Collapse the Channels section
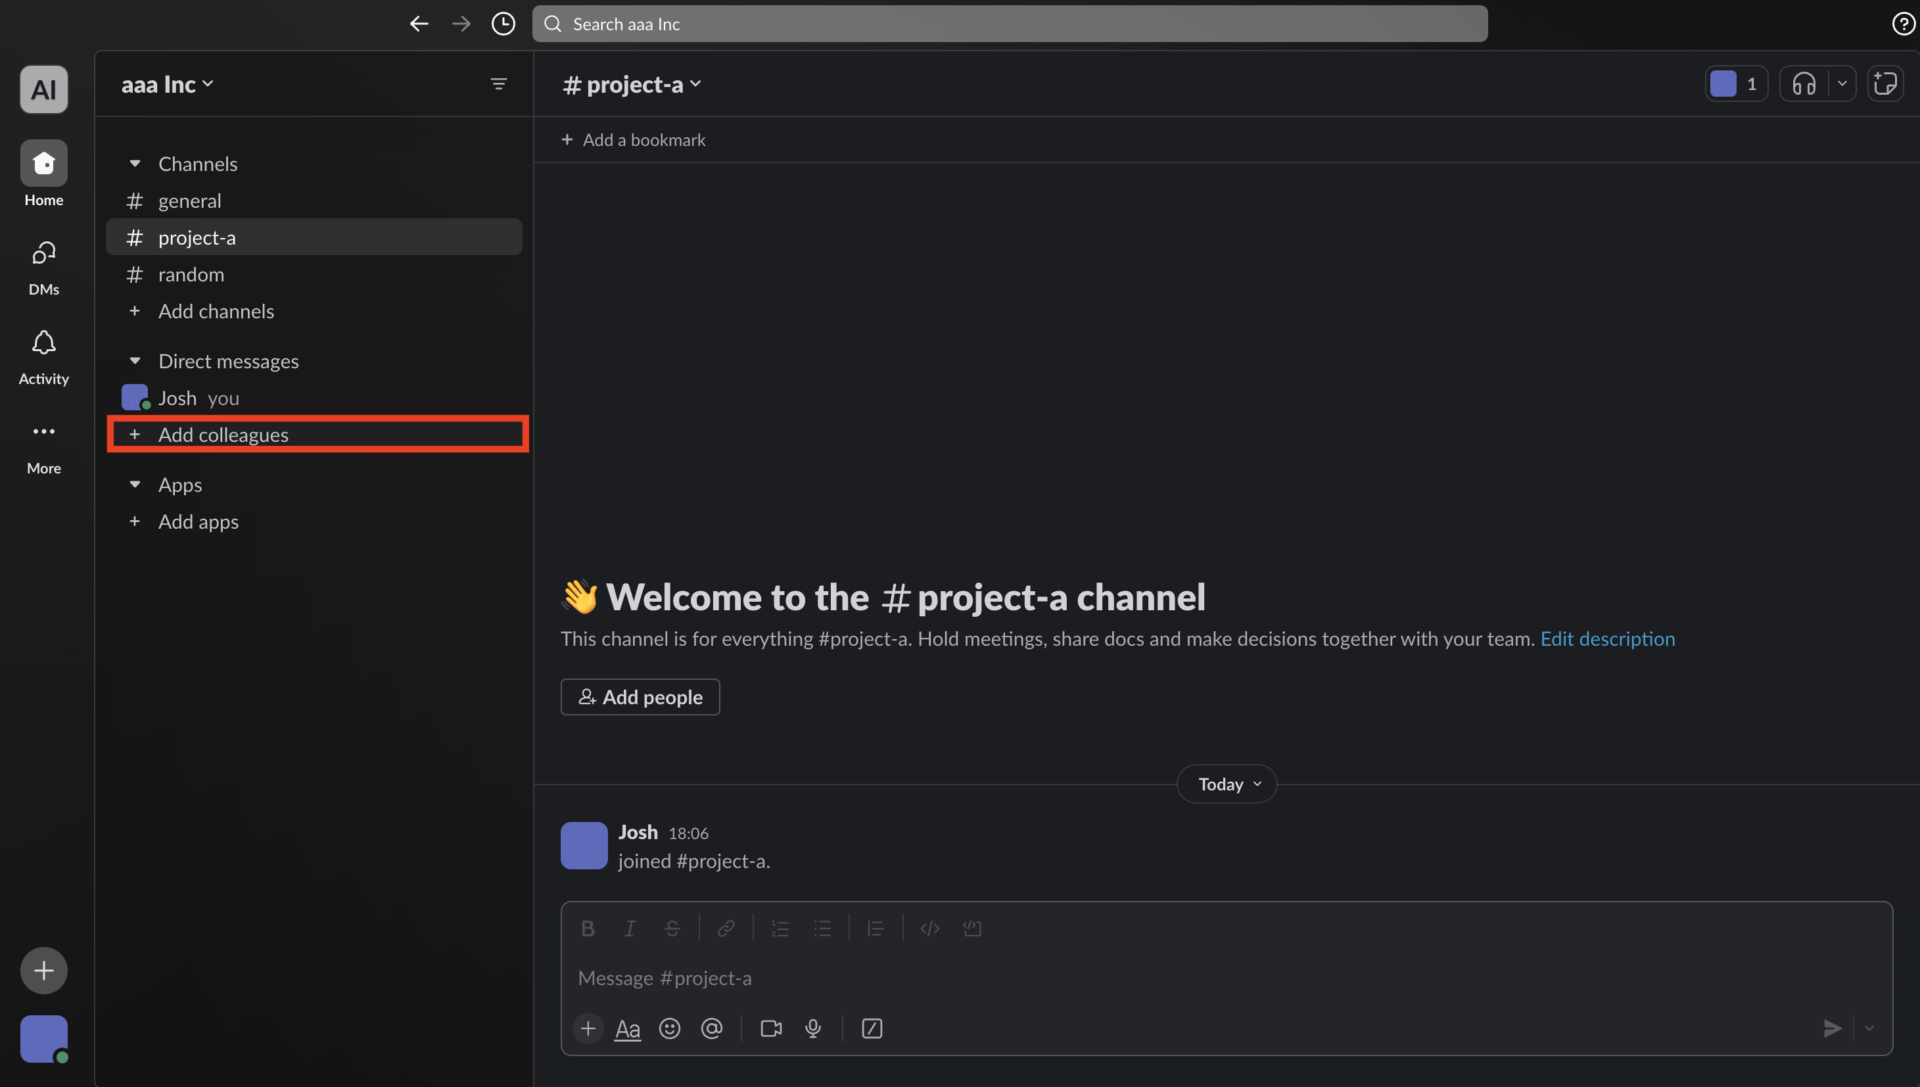Screen dimensions: 1920x1087 pos(136,163)
